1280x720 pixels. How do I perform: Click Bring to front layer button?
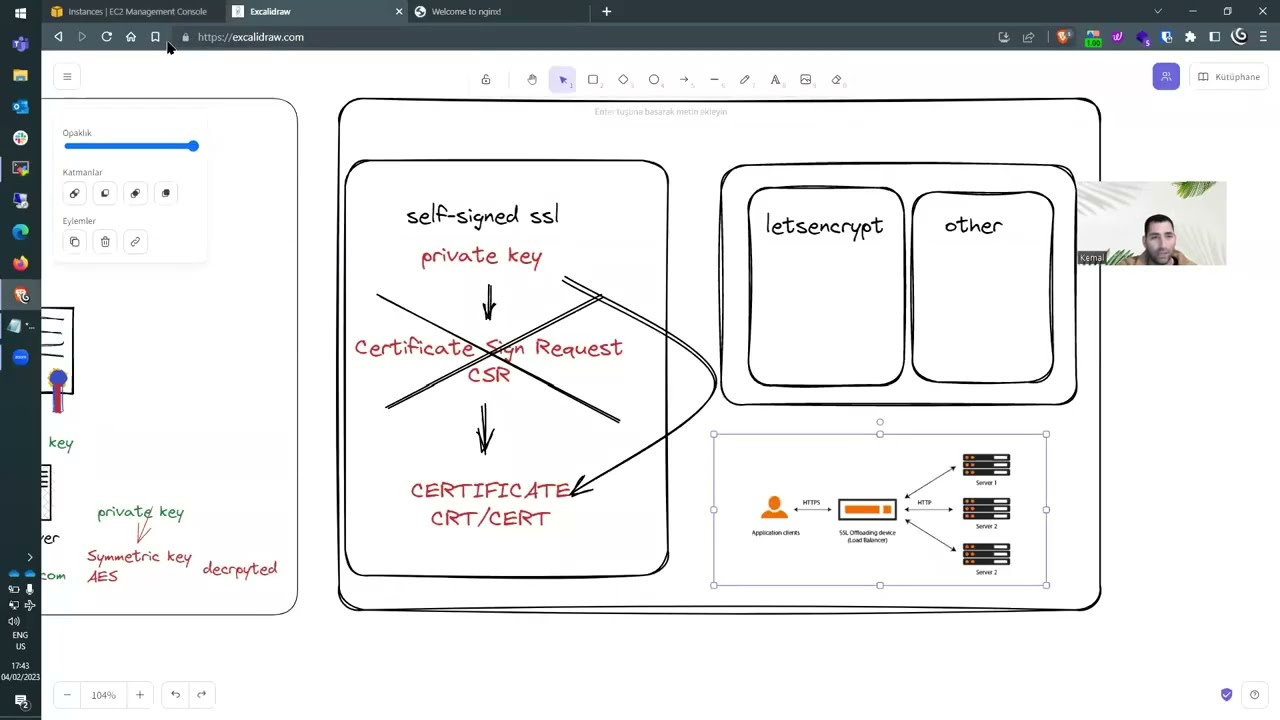(166, 193)
